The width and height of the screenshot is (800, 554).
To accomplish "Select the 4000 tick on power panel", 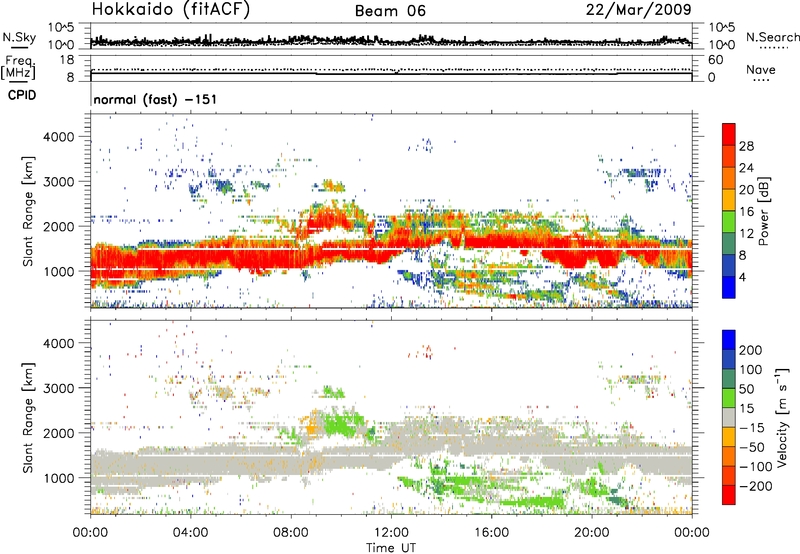I will (59, 137).
